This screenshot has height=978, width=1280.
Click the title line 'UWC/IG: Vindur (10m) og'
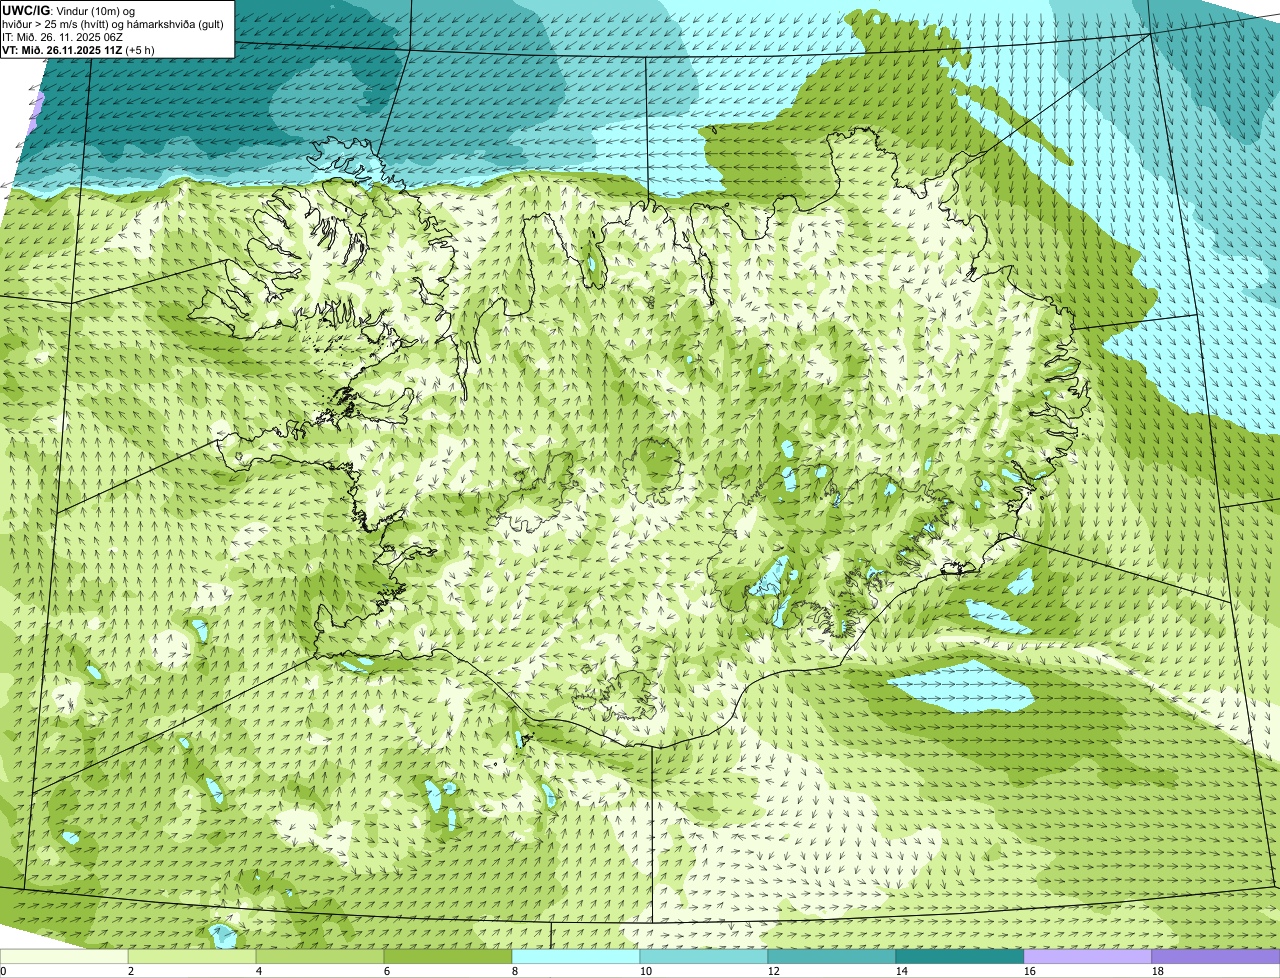(69, 10)
